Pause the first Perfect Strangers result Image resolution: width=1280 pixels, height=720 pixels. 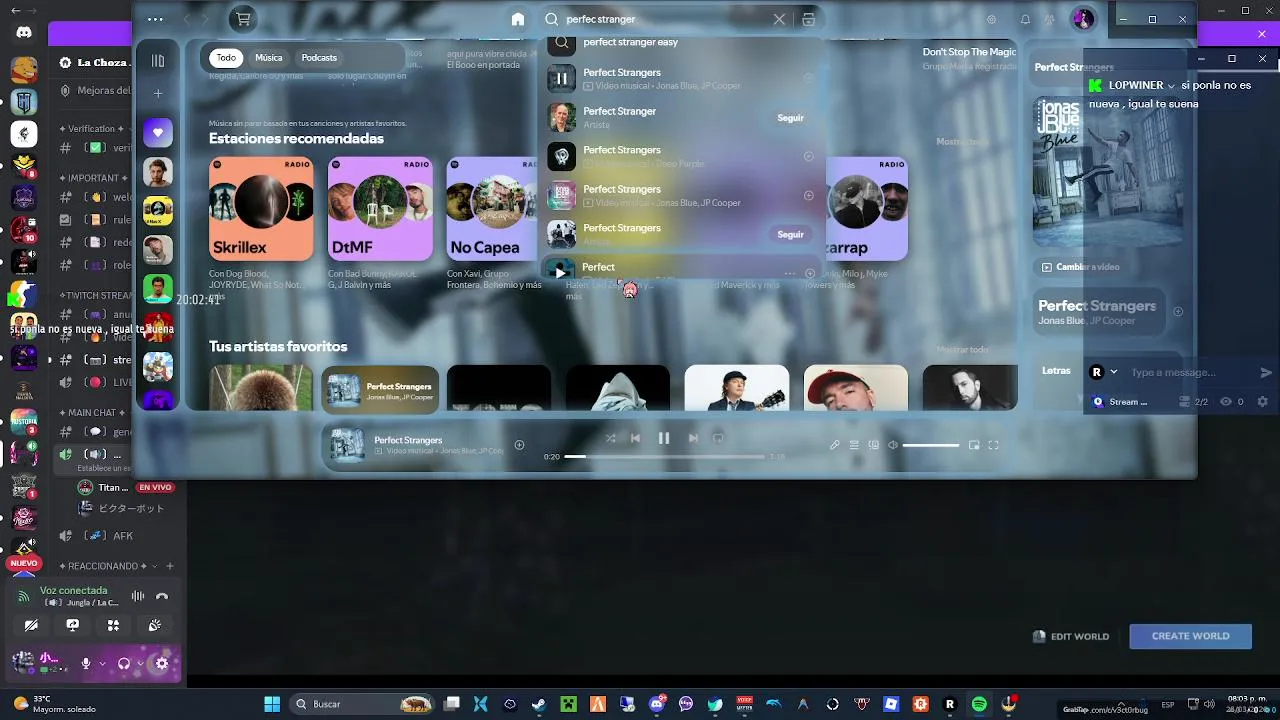point(561,78)
